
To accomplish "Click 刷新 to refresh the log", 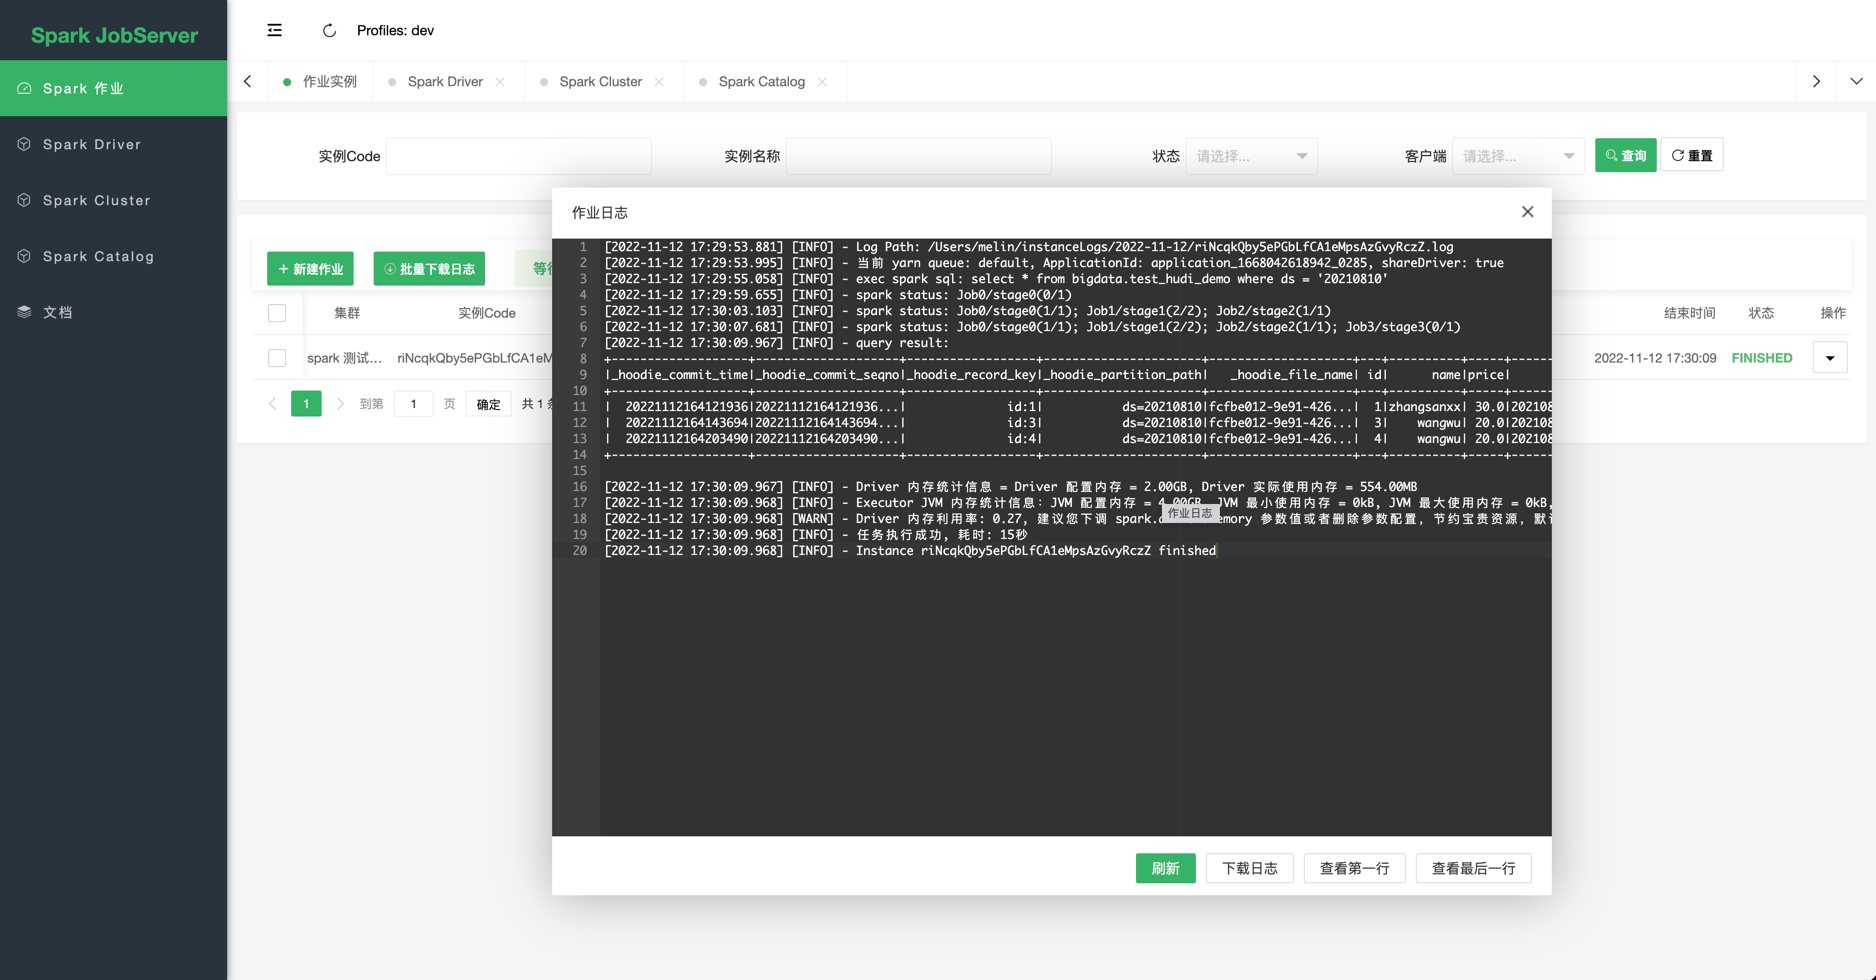I will tap(1165, 868).
